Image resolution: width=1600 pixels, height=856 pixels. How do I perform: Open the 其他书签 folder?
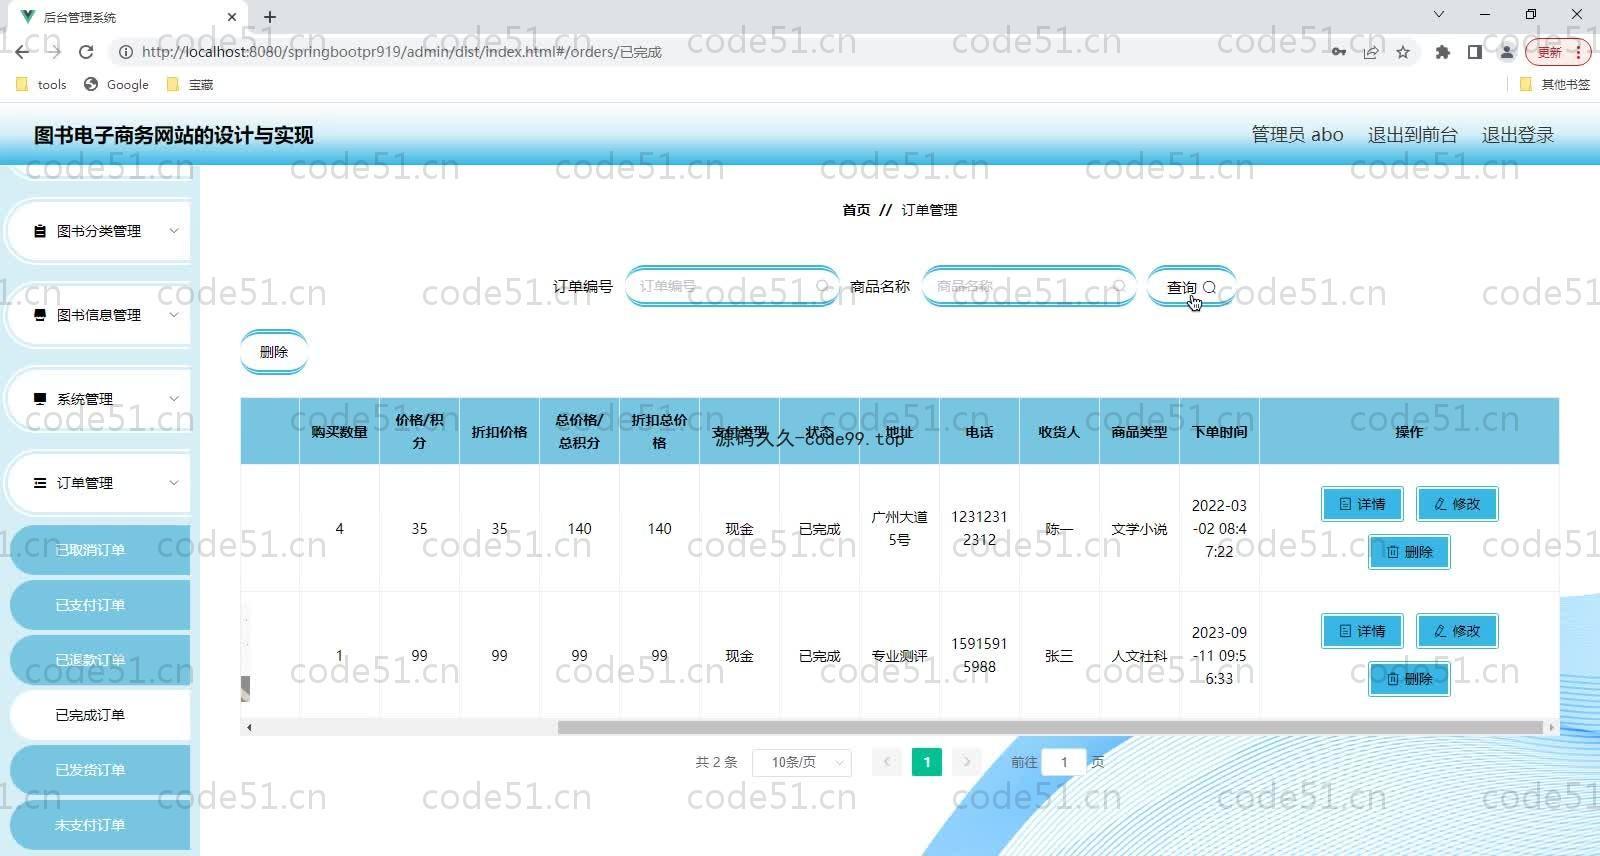1555,84
